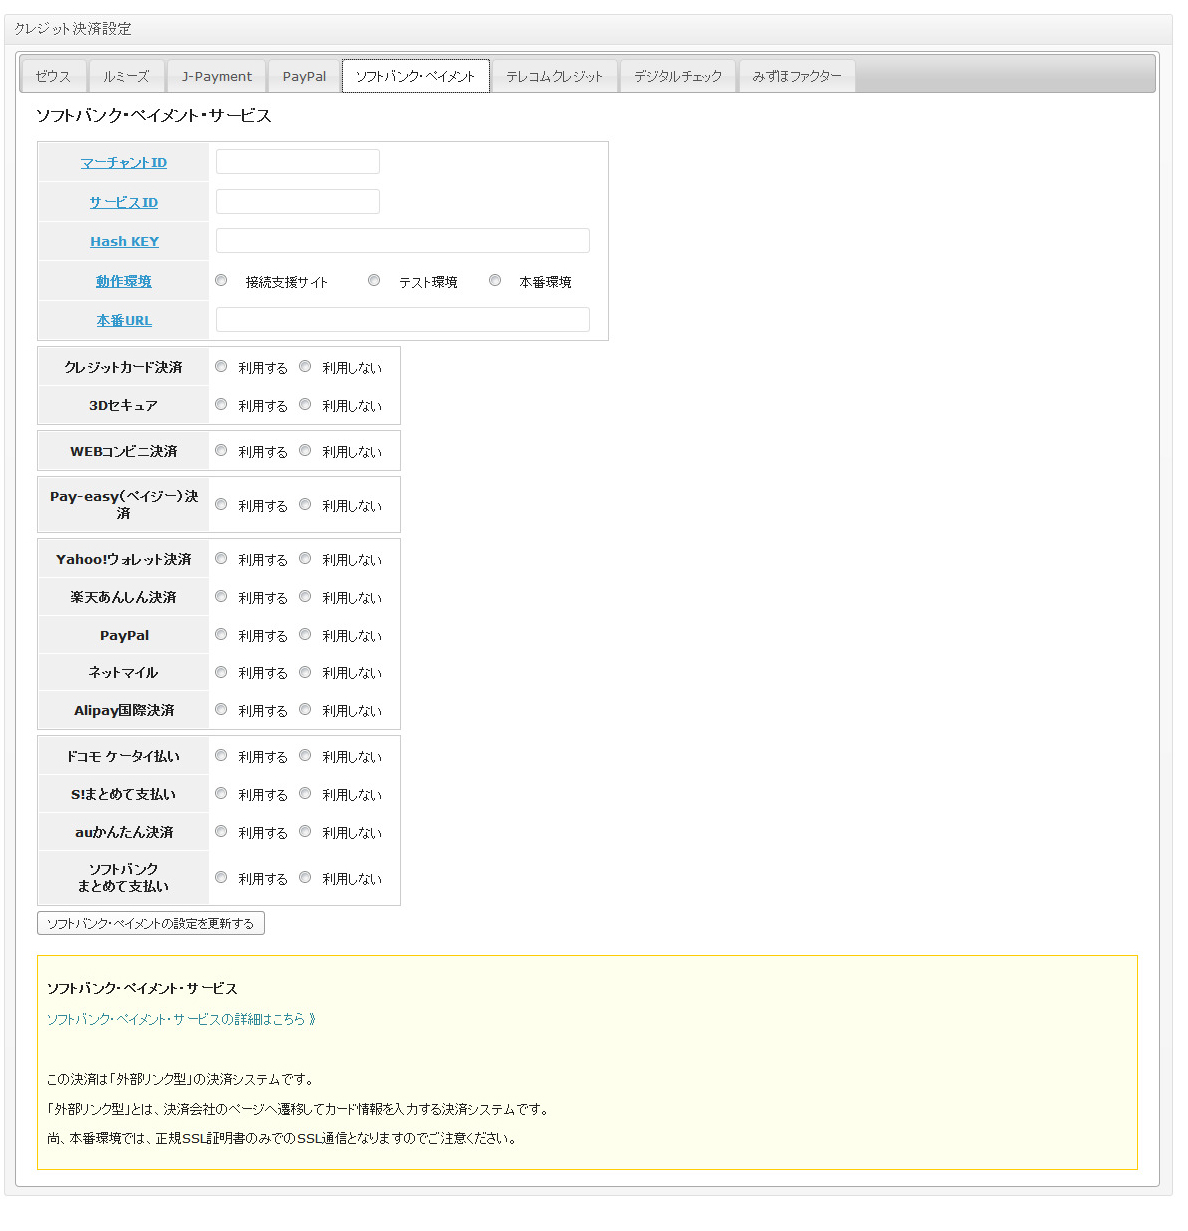The height and width of the screenshot is (1231, 1188).
Task: Choose テスト環境 radio option
Action: pyautogui.click(x=374, y=281)
